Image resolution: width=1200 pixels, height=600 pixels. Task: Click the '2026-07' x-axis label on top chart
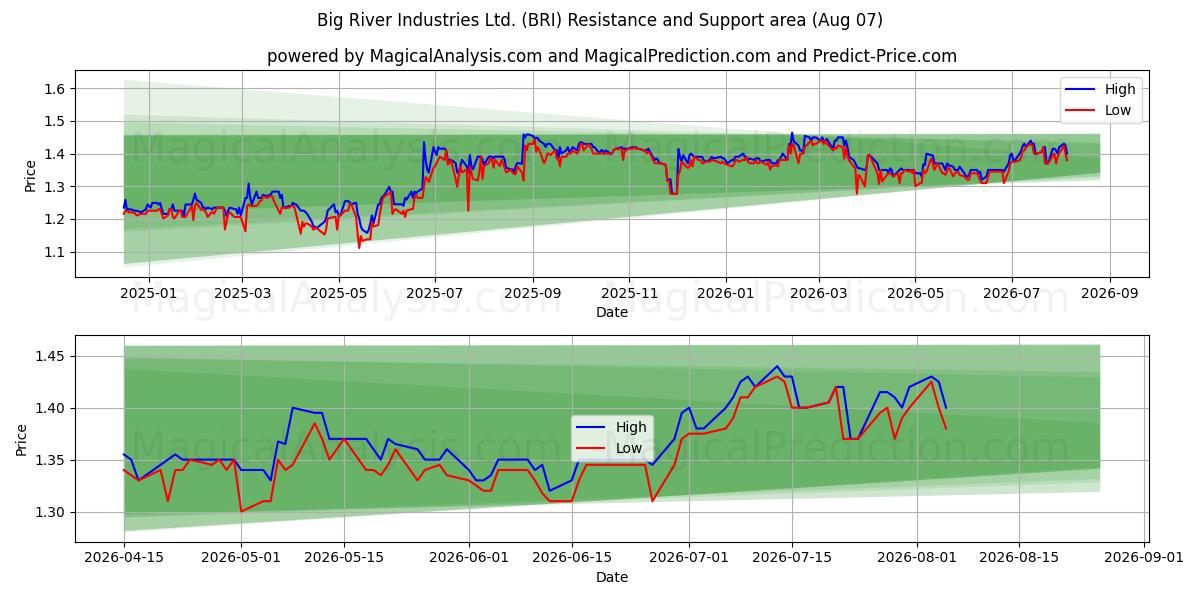(x=1012, y=293)
